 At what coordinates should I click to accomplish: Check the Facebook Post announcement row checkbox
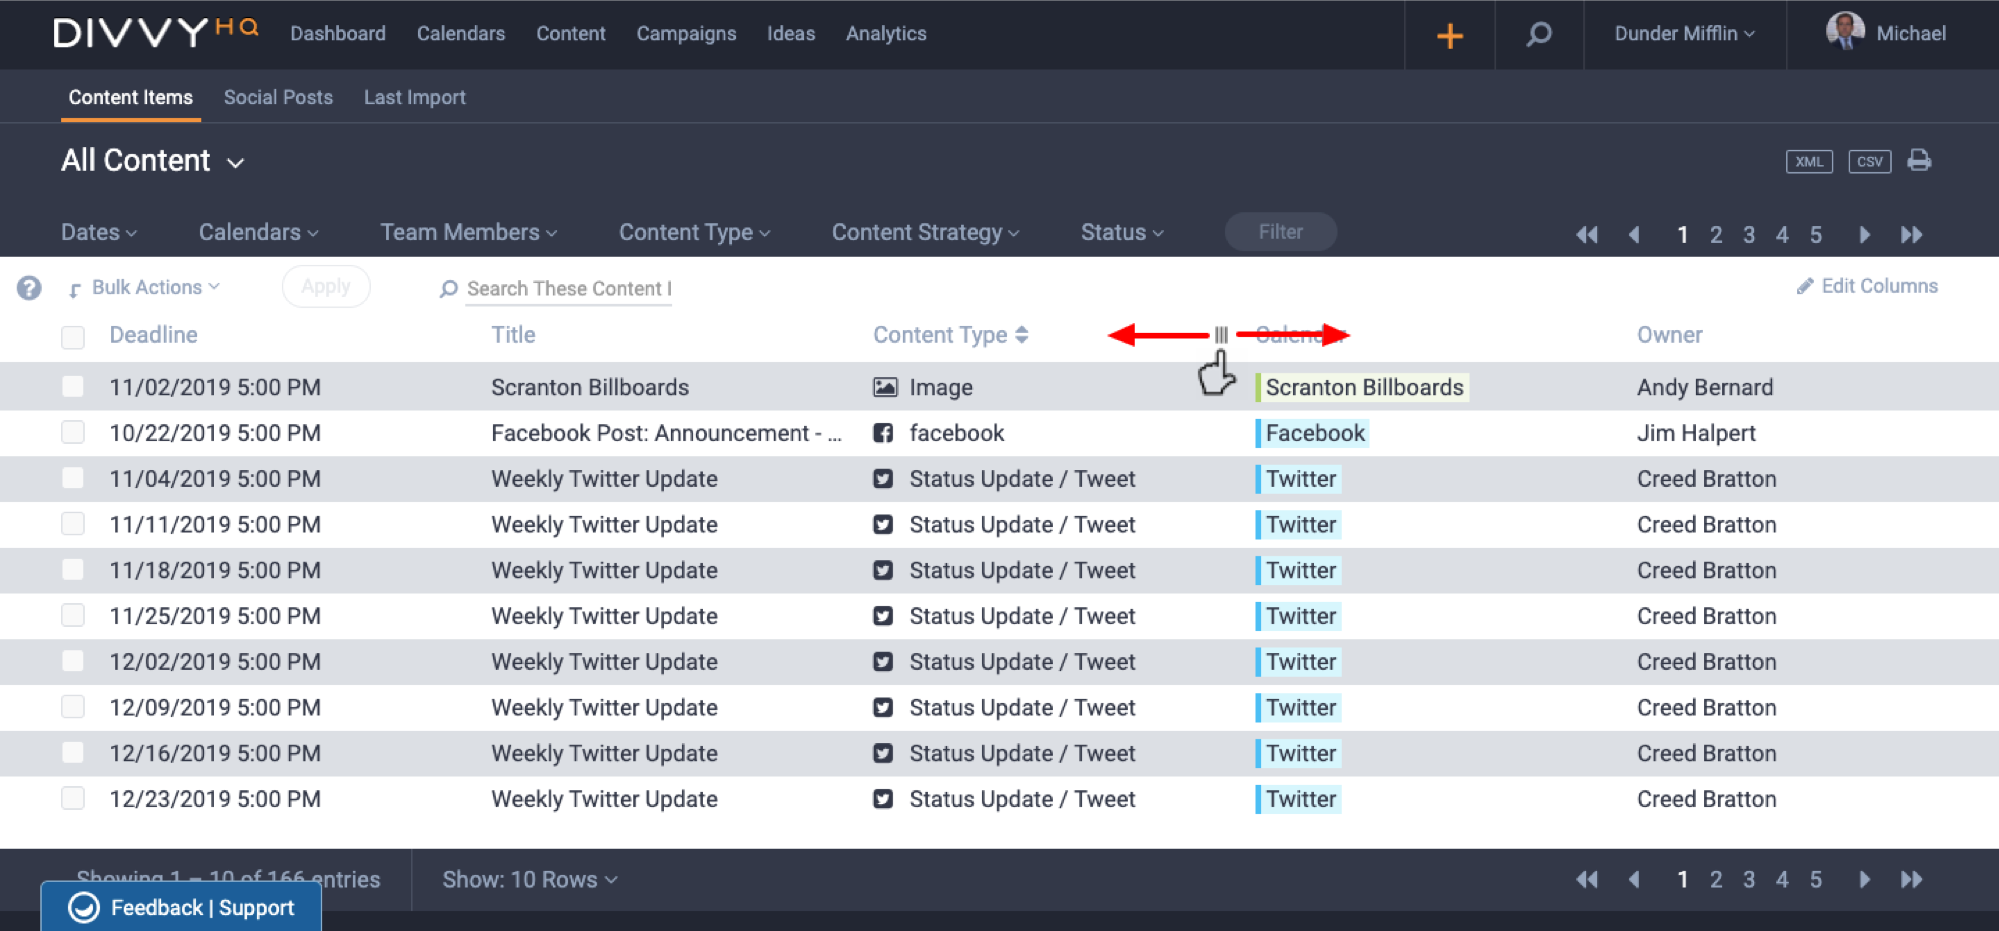tap(72, 432)
